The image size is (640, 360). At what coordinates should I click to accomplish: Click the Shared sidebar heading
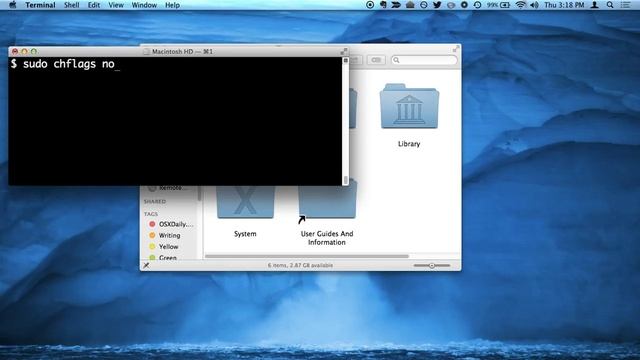click(155, 202)
